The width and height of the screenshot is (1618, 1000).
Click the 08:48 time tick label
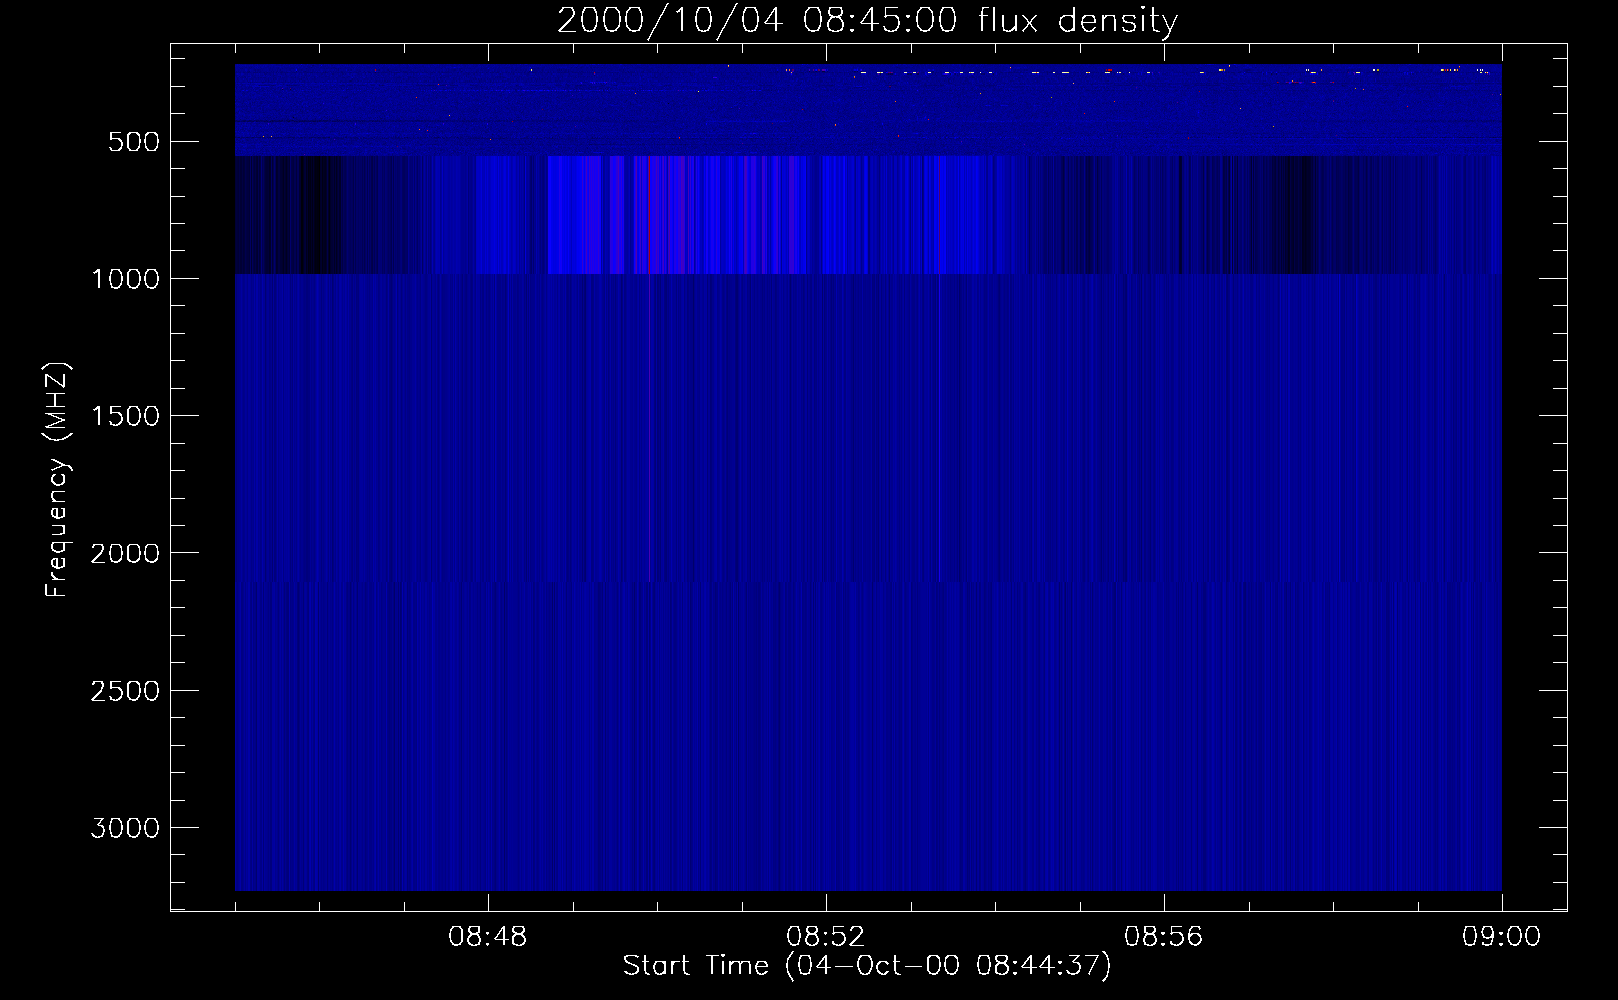click(x=488, y=937)
